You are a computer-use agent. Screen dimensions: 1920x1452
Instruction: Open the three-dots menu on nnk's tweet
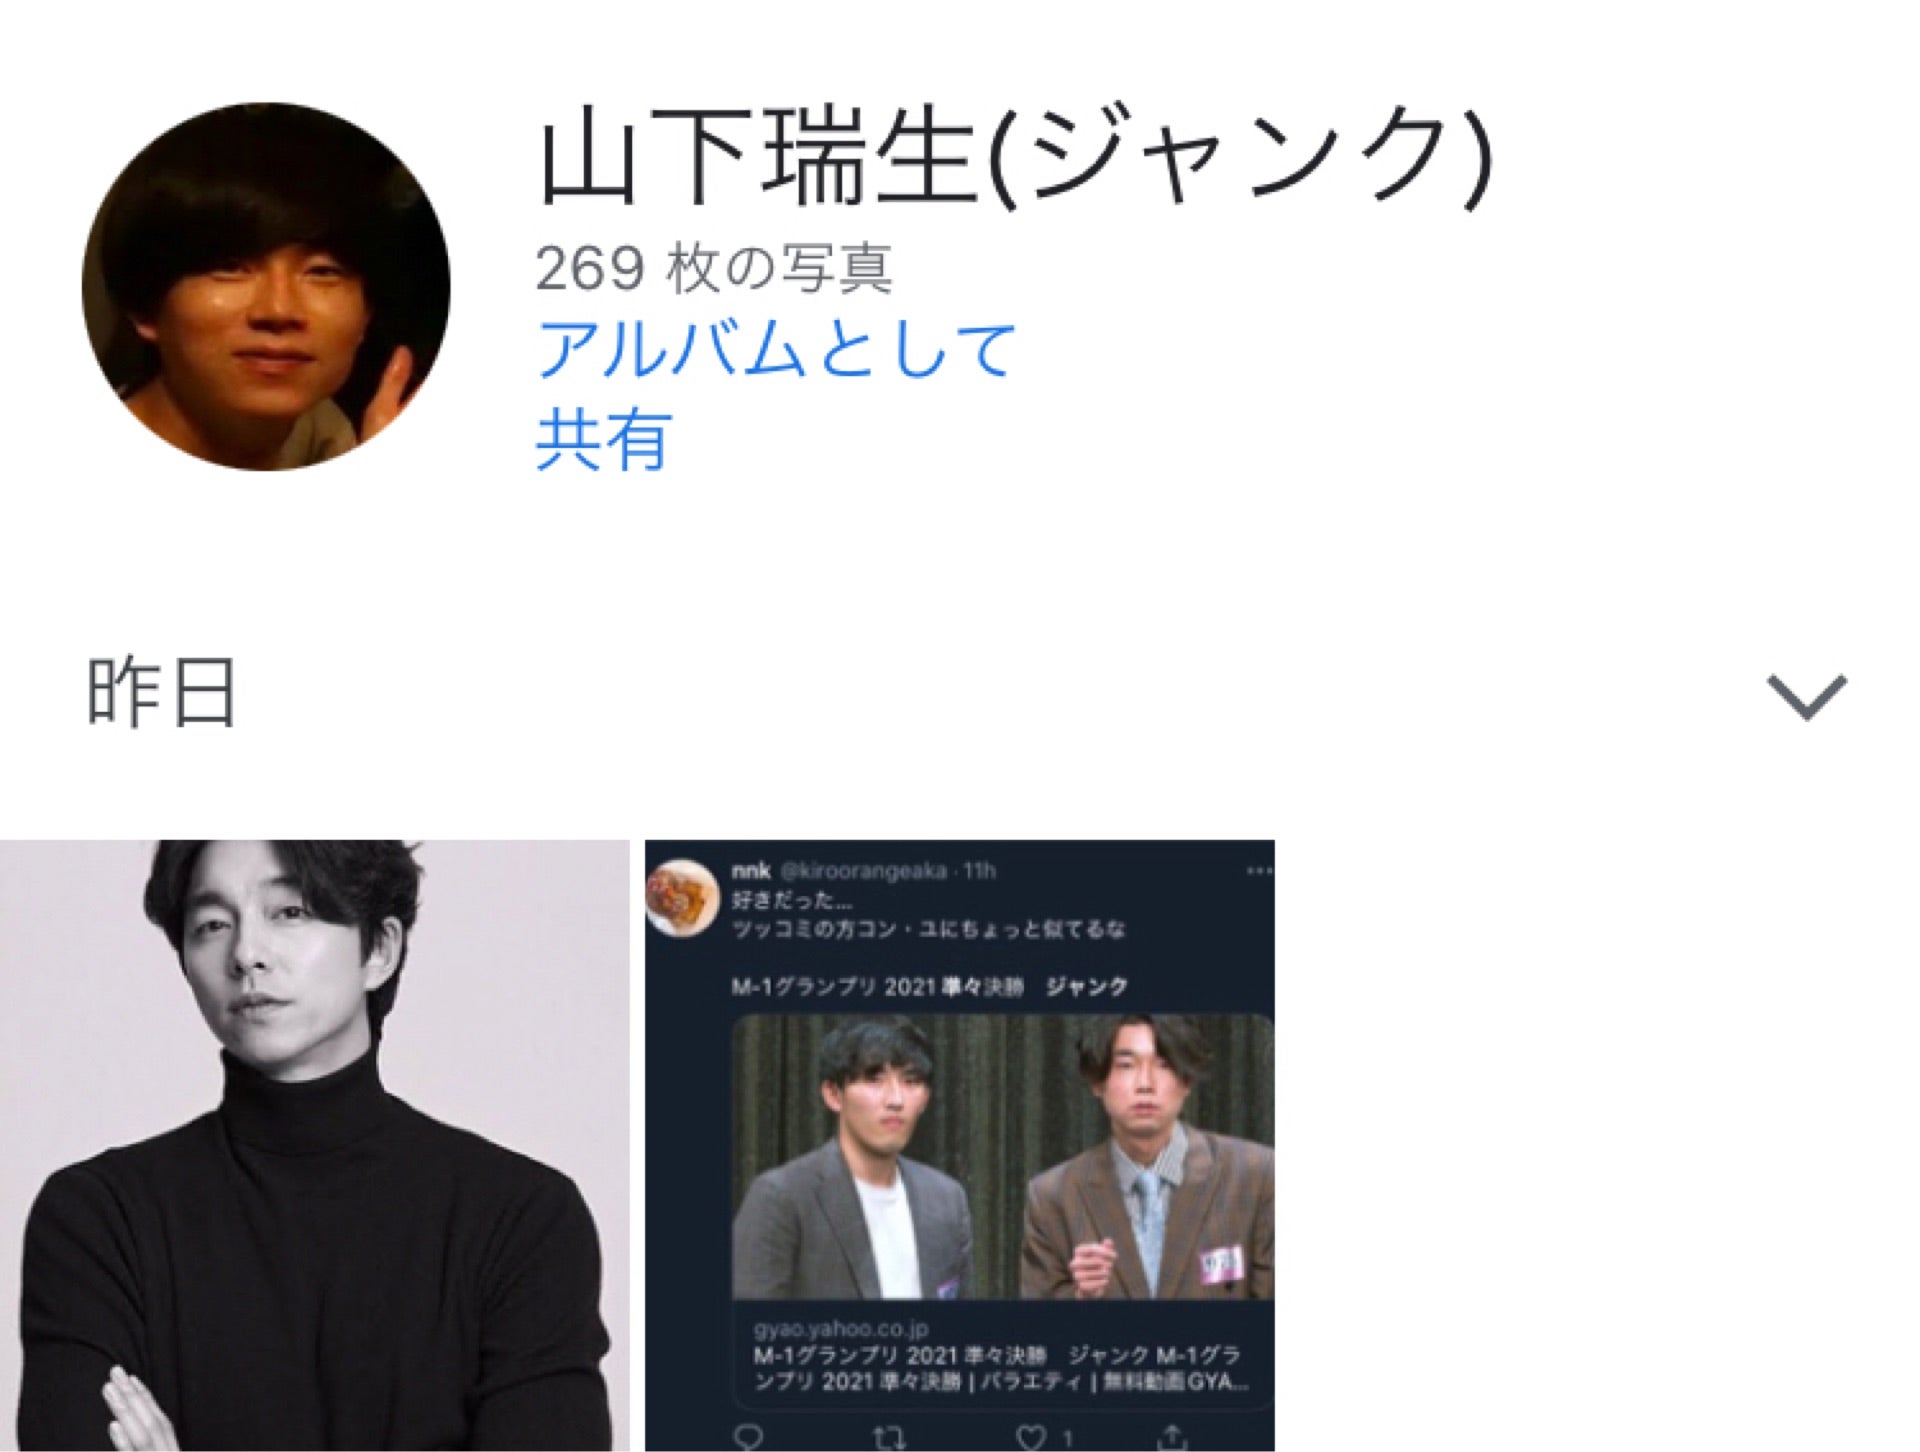pyautogui.click(x=1258, y=872)
